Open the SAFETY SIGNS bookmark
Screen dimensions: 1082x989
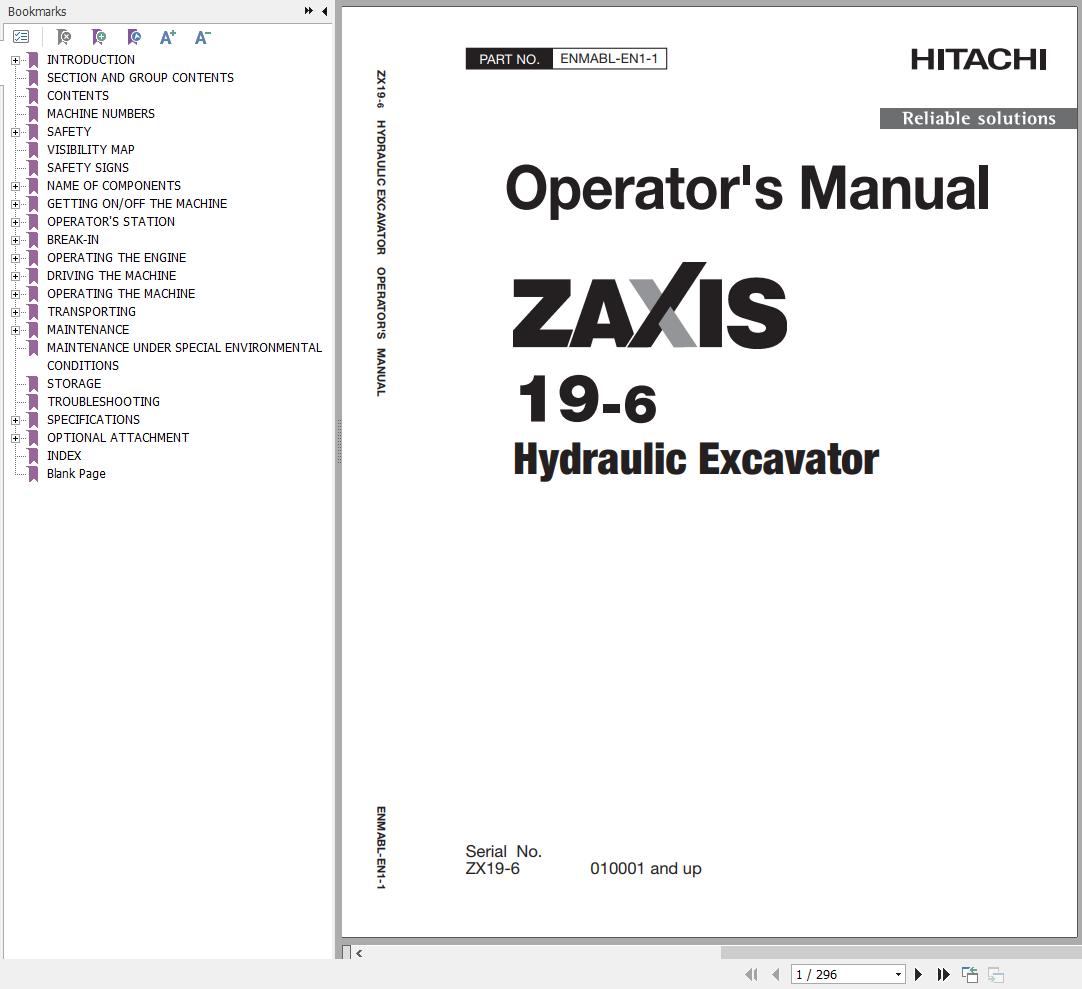[88, 168]
